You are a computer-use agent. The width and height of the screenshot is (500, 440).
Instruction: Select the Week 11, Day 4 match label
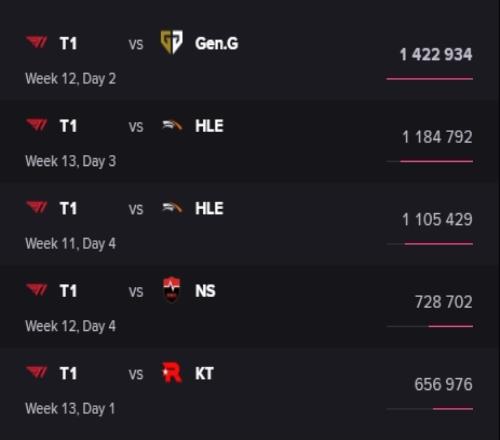[x=71, y=244]
